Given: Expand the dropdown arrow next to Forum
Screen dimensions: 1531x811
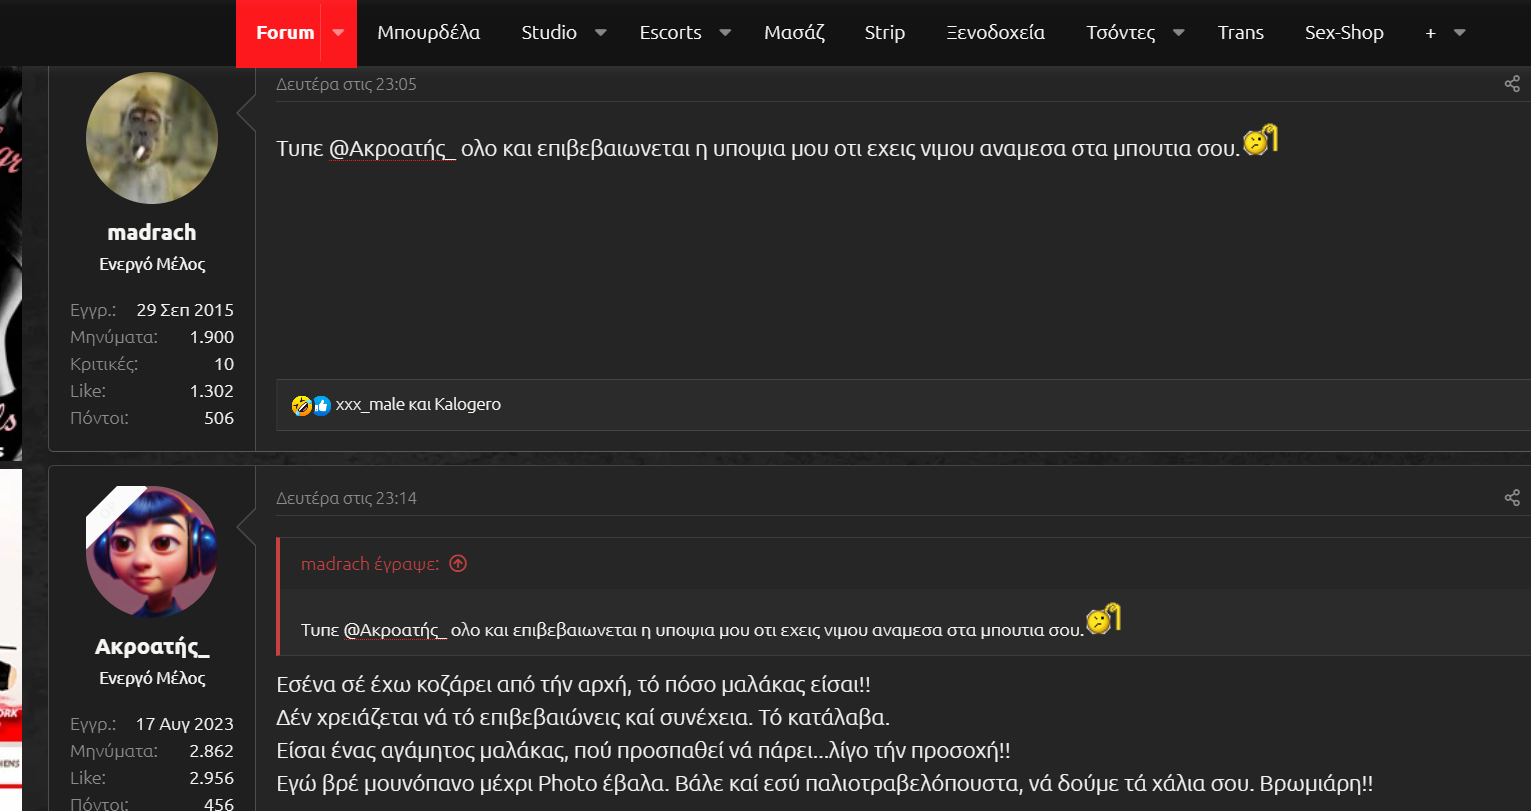Looking at the screenshot, I should click(338, 33).
